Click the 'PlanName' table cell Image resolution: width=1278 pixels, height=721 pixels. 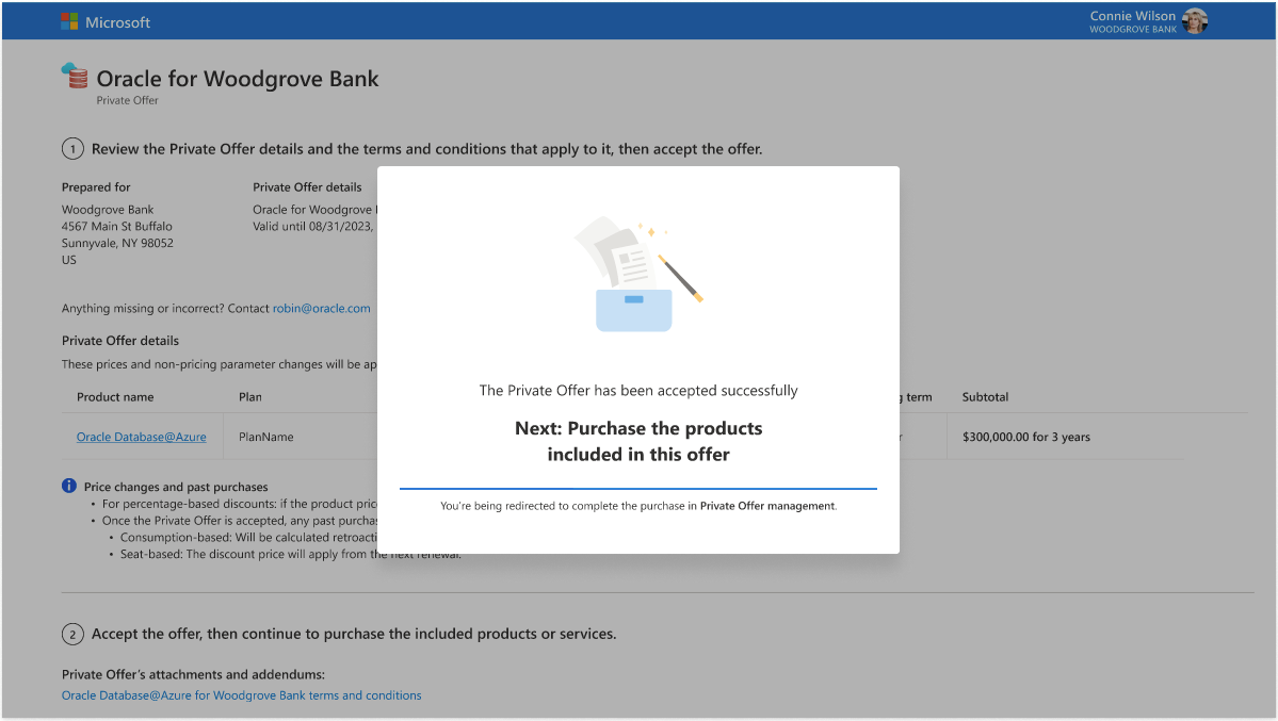tap(266, 437)
